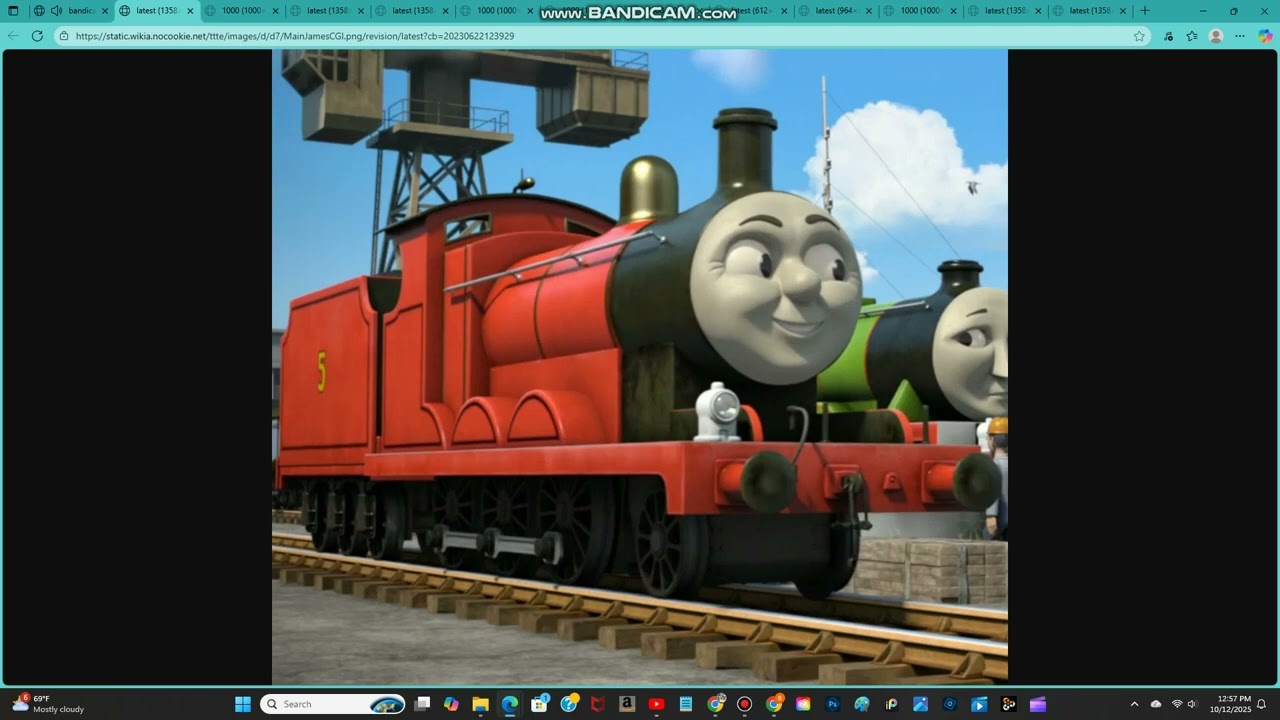The width and height of the screenshot is (1280, 720).
Task: View site information lock icon
Action: (x=64, y=36)
